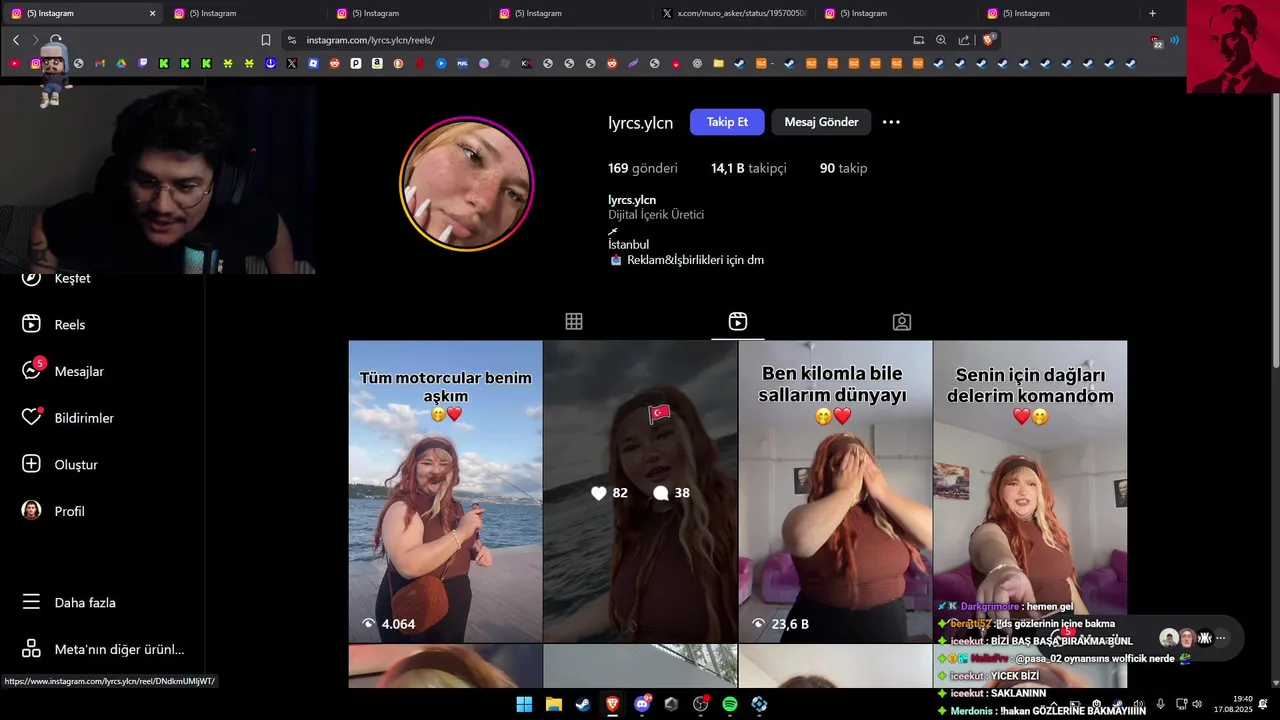The height and width of the screenshot is (720, 1280).
Task: Open the three-dot options next to Mesaj Gönder
Action: point(891,122)
